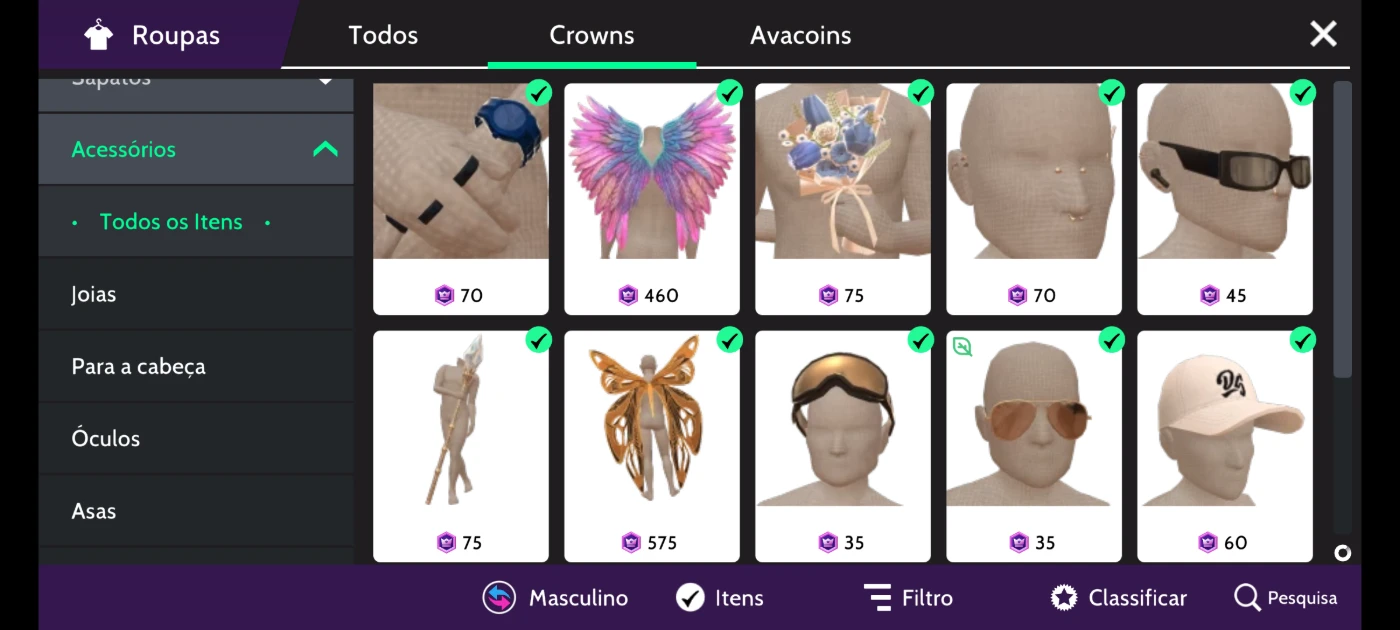
Task: Open search with the magnifier icon
Action: (x=1247, y=598)
